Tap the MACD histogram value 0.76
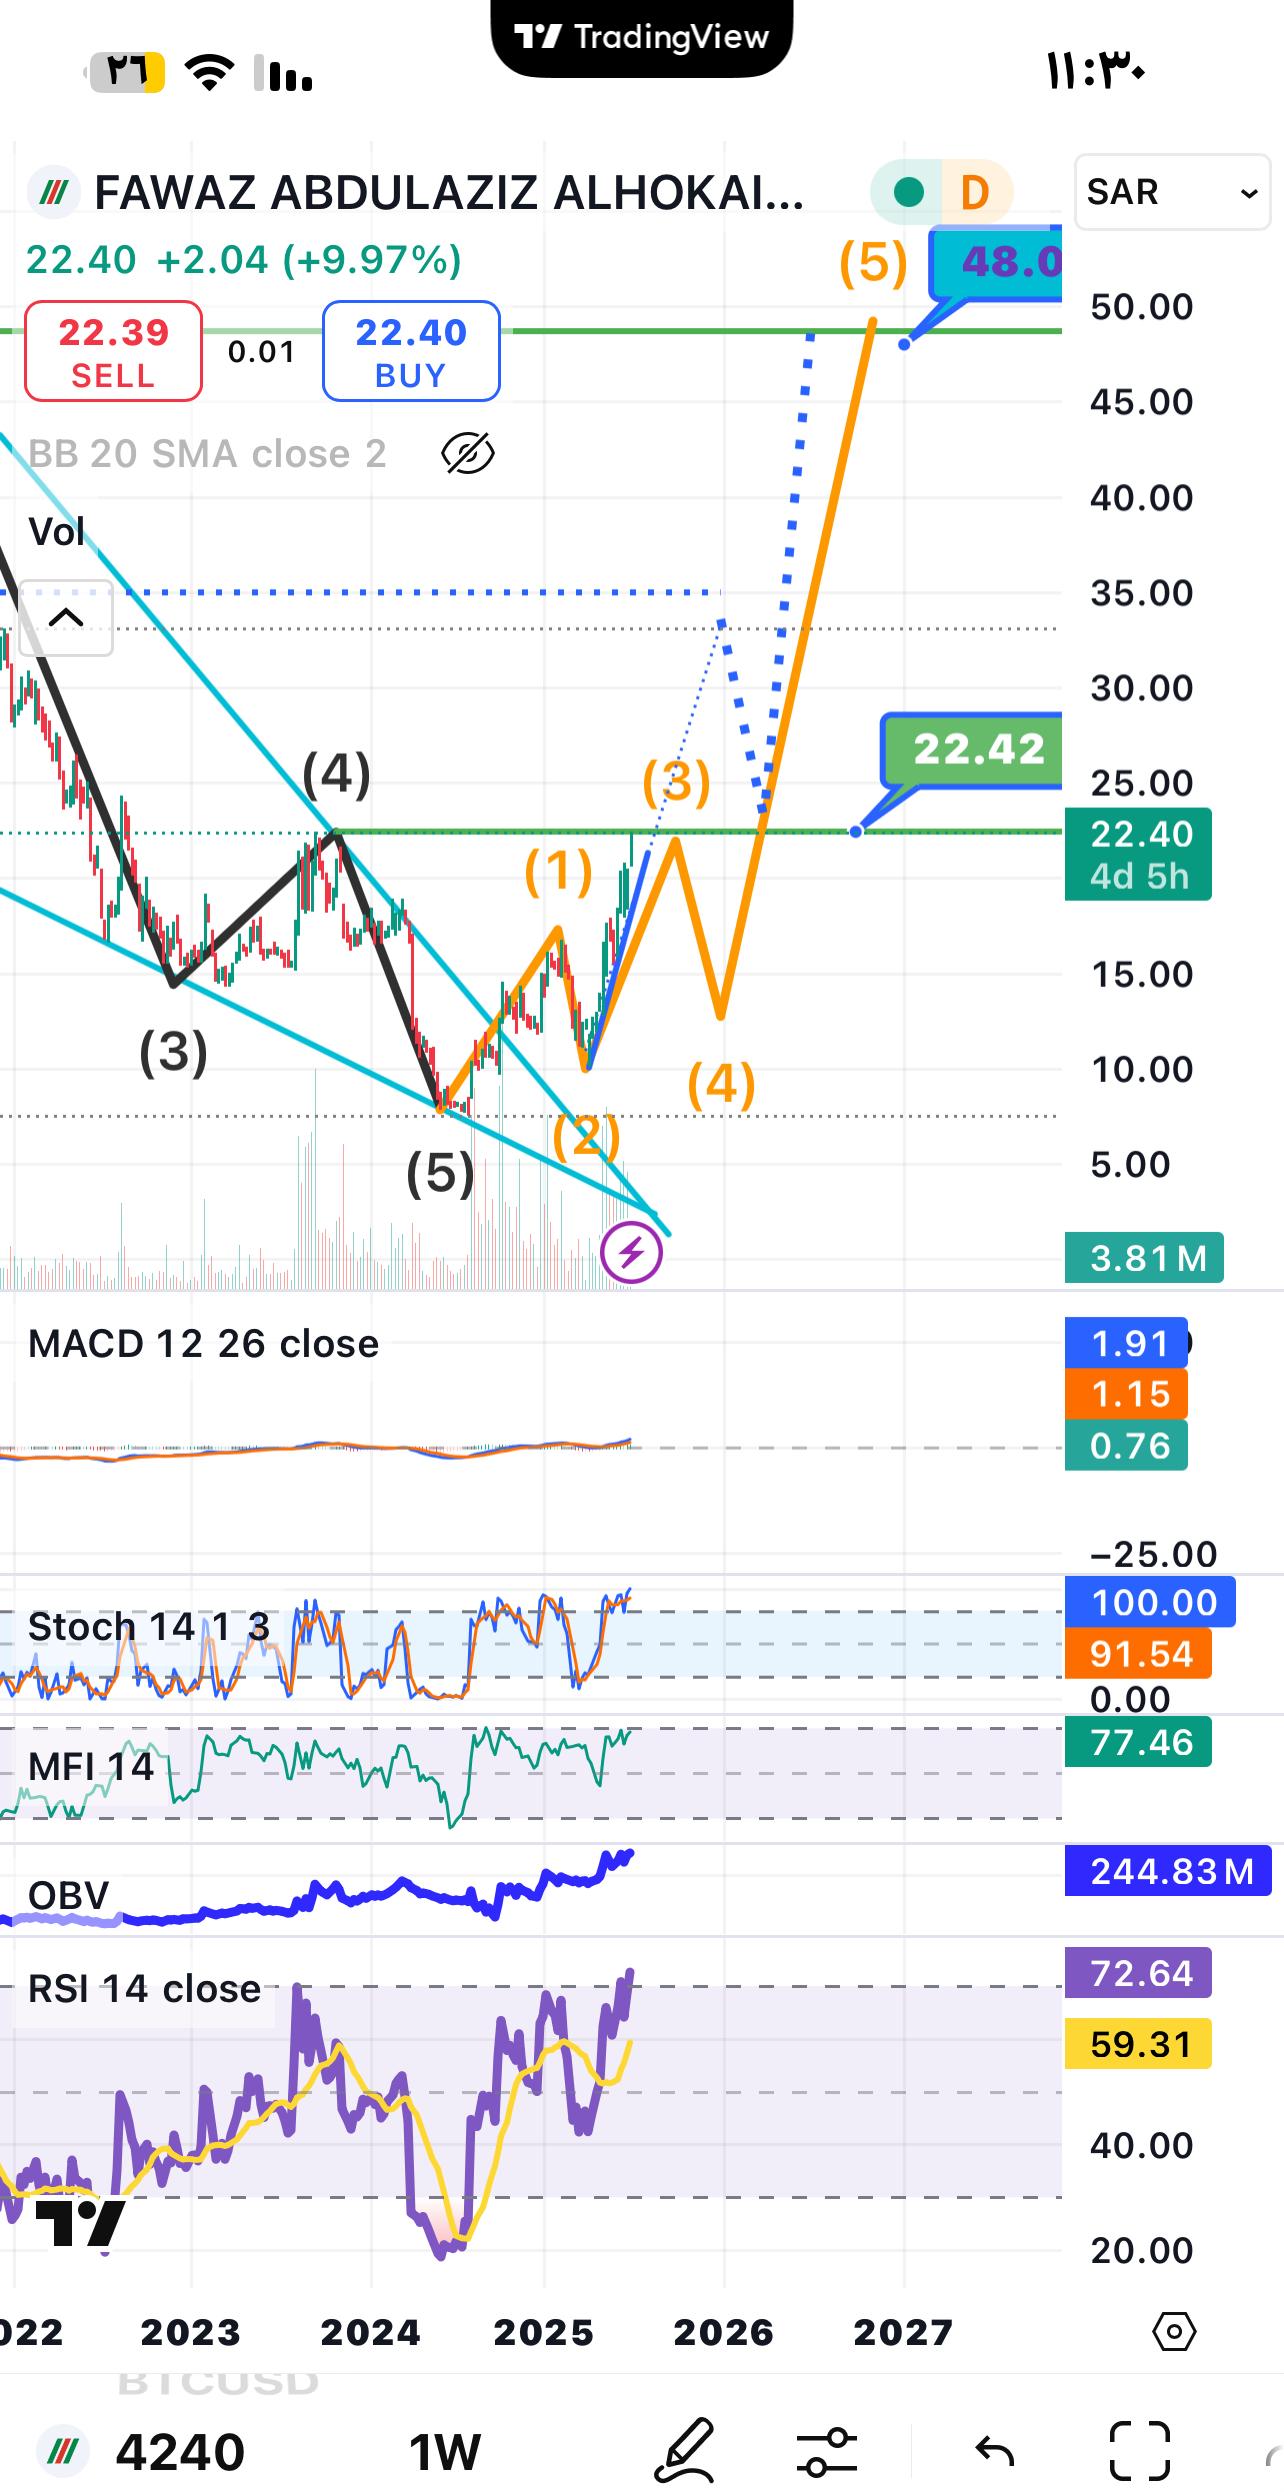 [x=1127, y=1445]
